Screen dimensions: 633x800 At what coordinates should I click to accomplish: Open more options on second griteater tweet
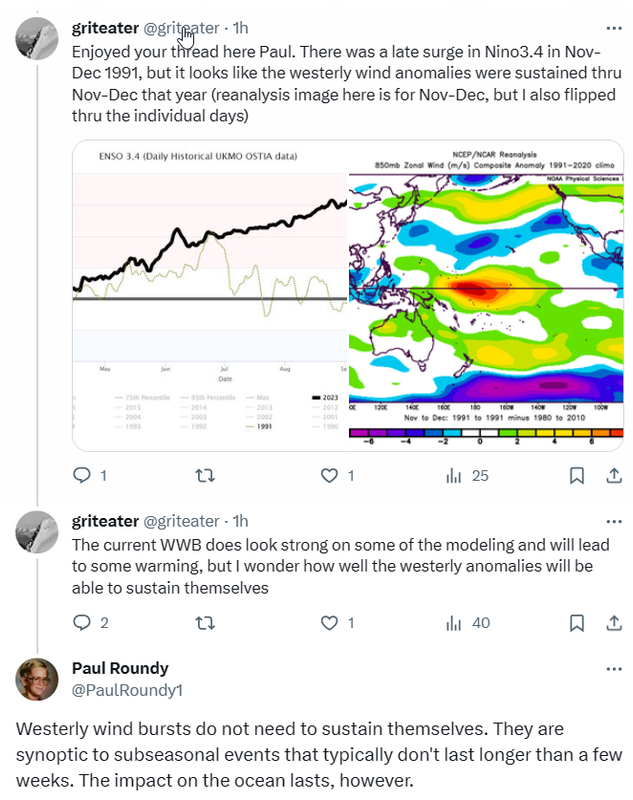click(614, 521)
